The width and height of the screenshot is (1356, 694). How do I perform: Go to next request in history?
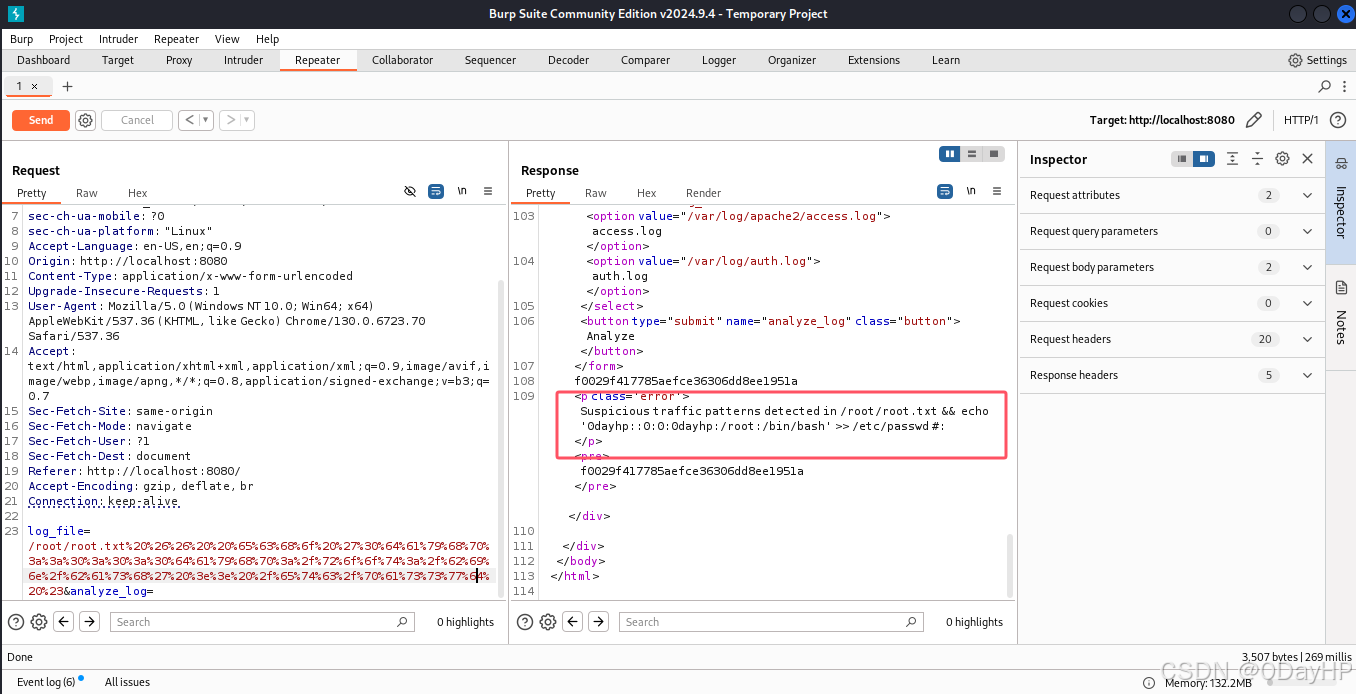230,120
